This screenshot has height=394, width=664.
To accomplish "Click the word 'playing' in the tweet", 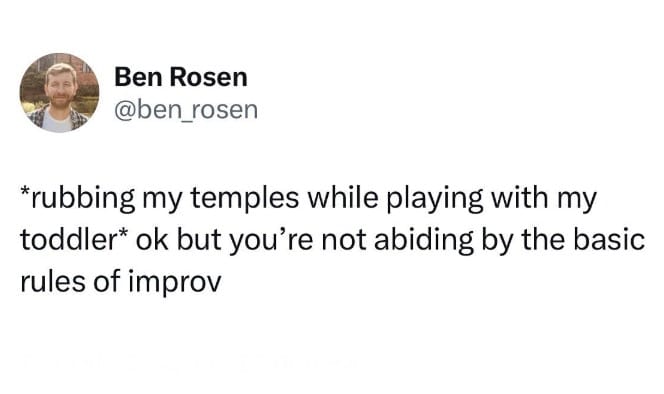I will 434,198.
